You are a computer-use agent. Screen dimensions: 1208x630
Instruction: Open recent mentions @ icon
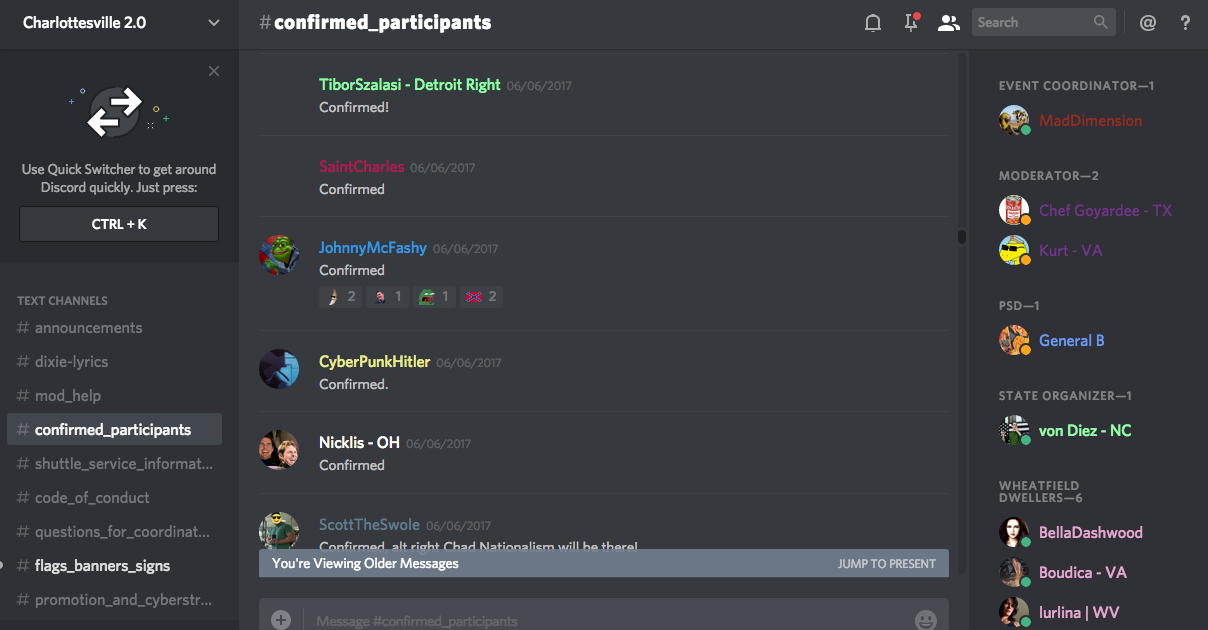[x=1148, y=22]
